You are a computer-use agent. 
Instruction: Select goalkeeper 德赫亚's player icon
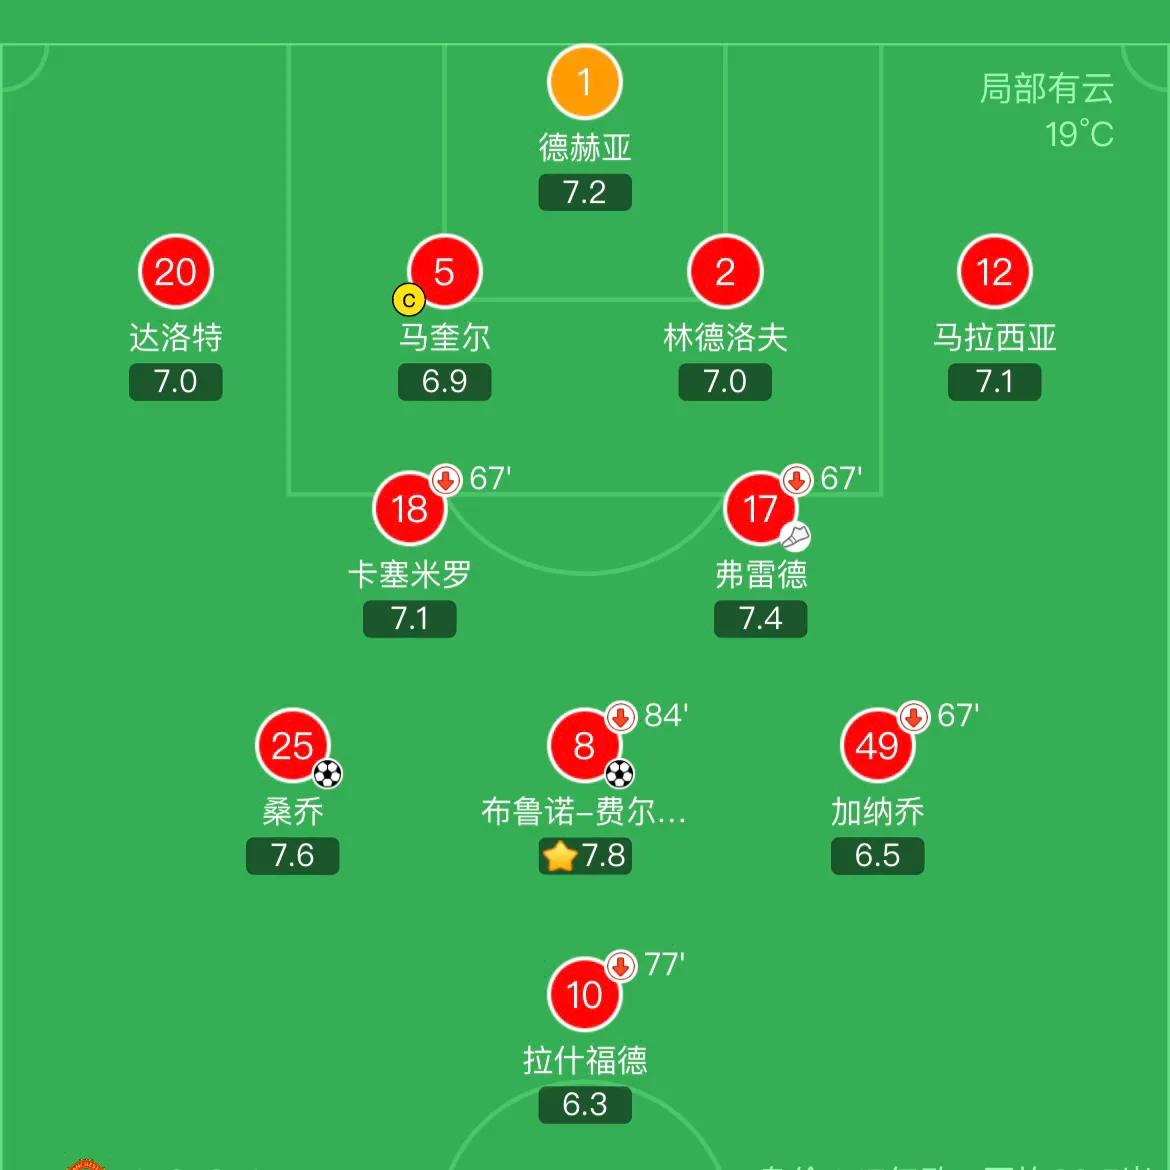584,81
